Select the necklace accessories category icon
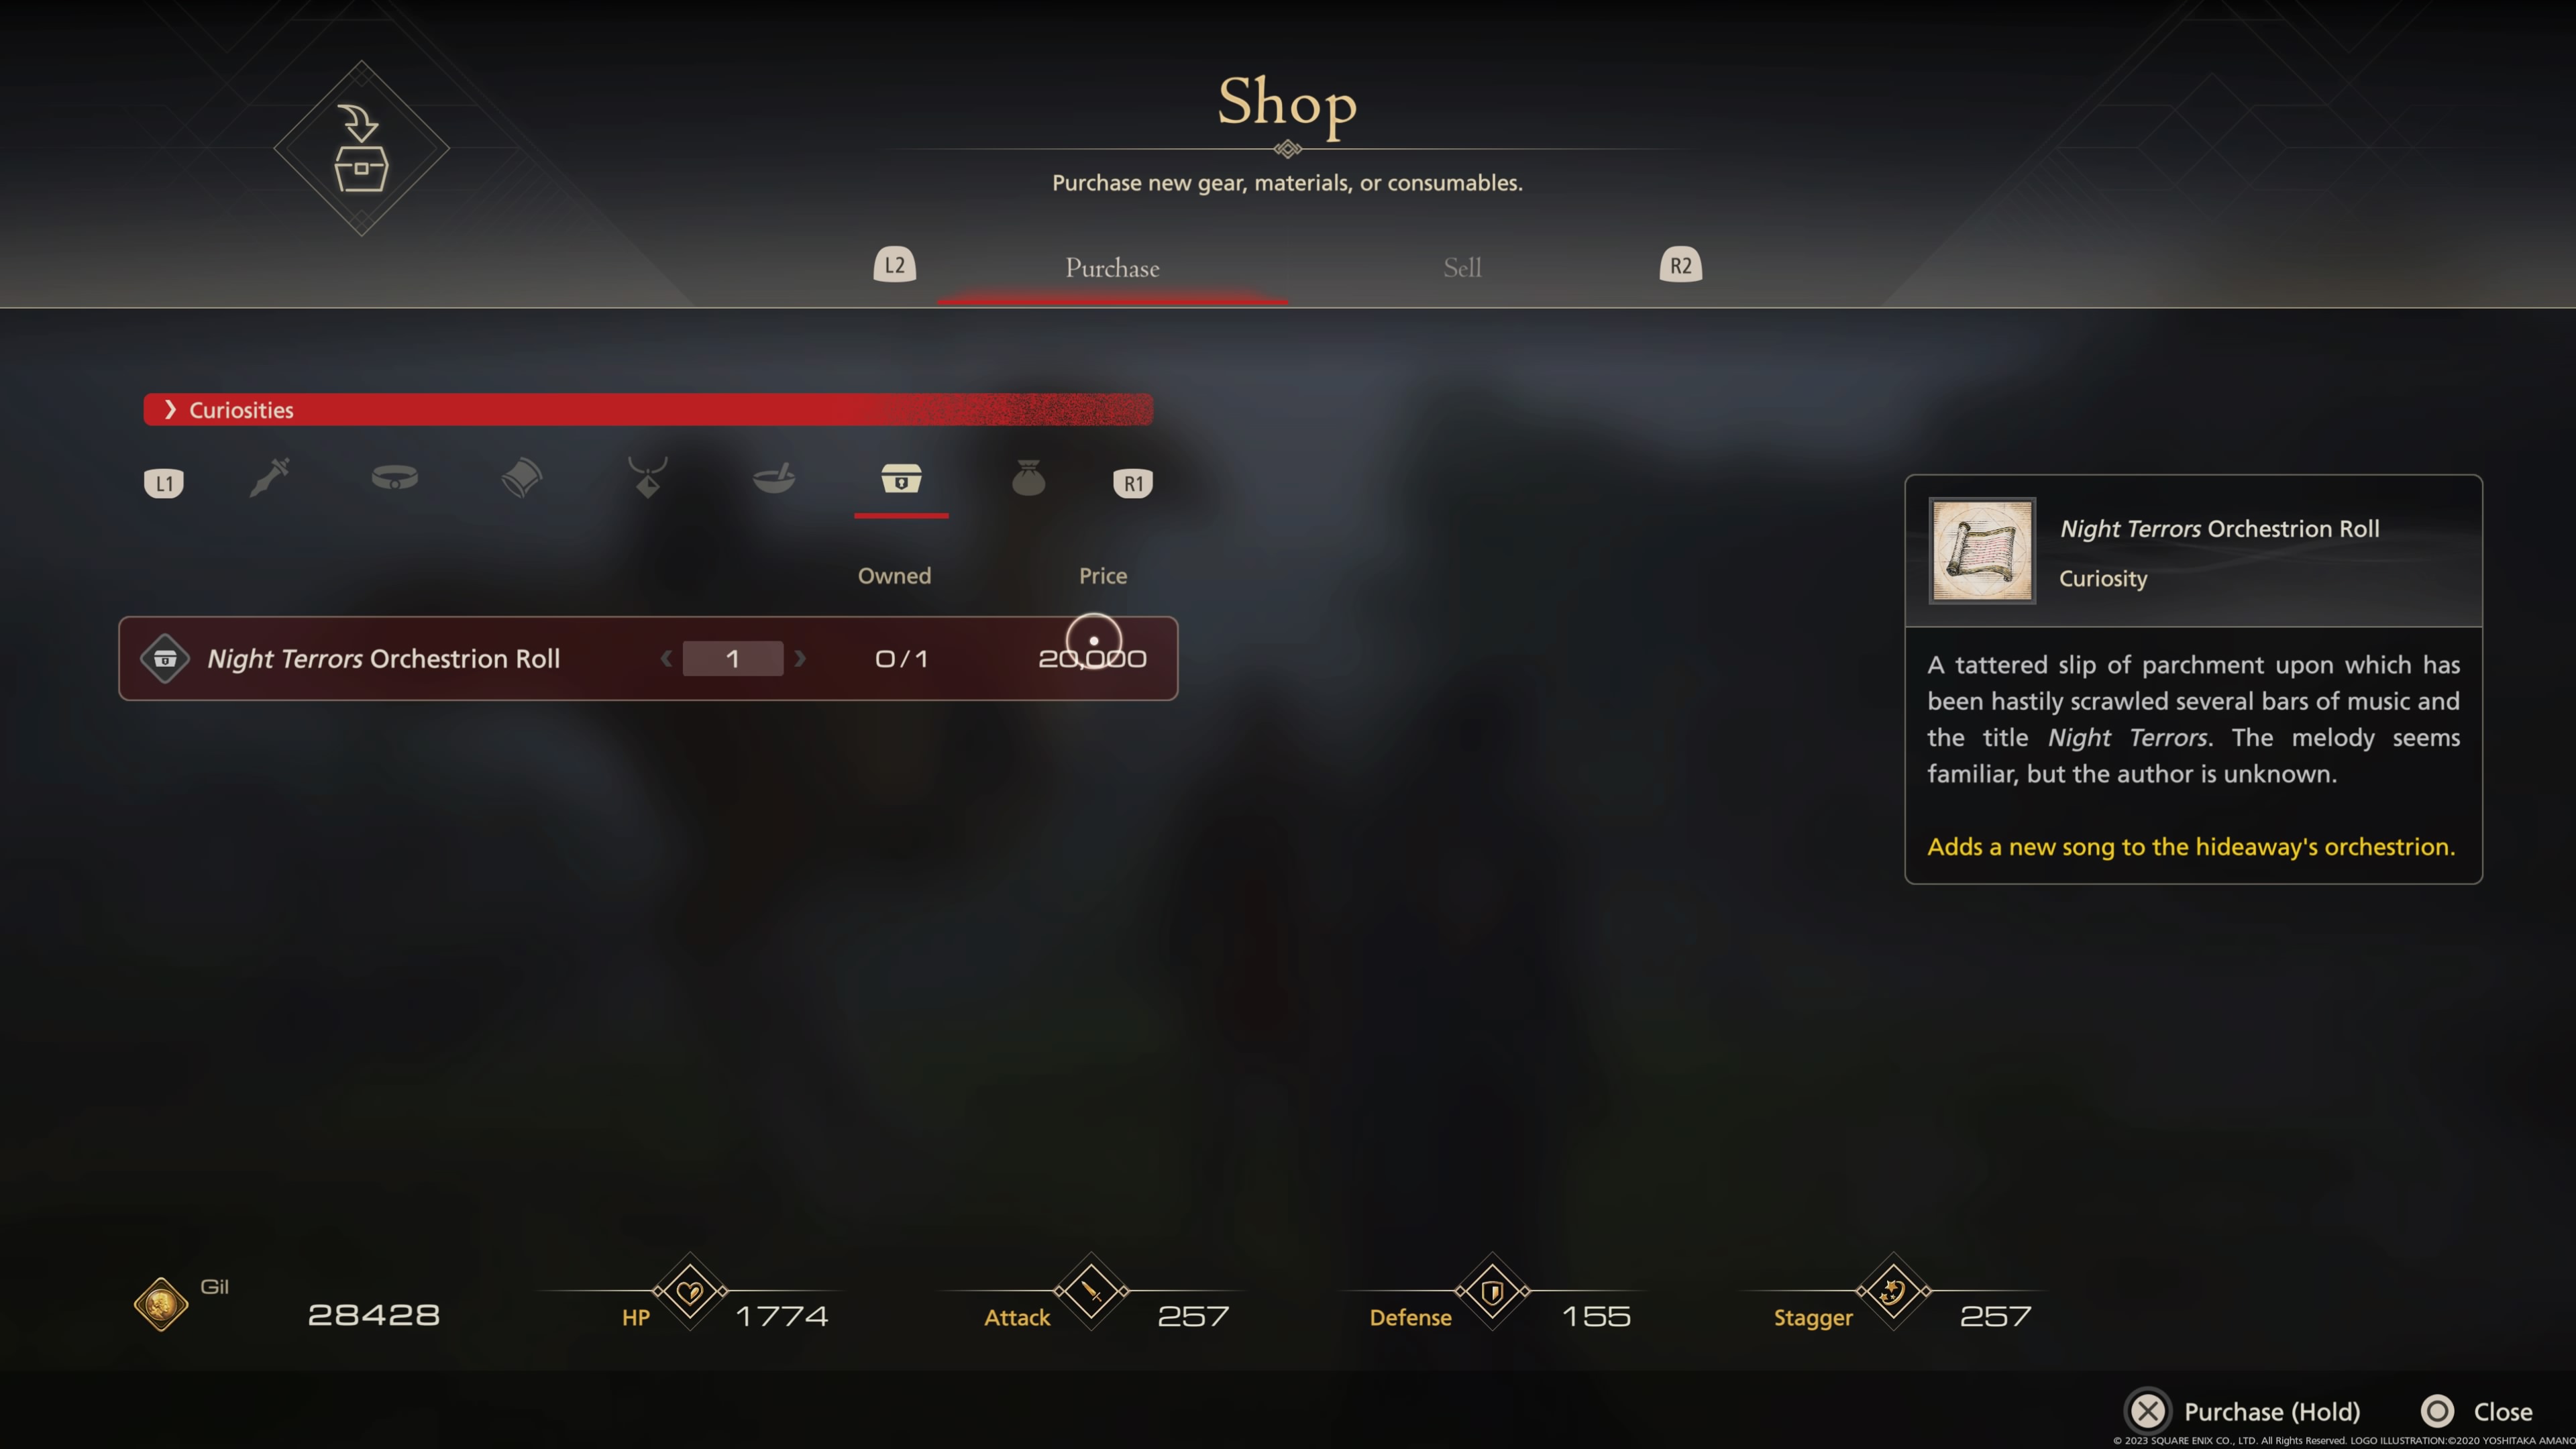 pyautogui.click(x=648, y=478)
